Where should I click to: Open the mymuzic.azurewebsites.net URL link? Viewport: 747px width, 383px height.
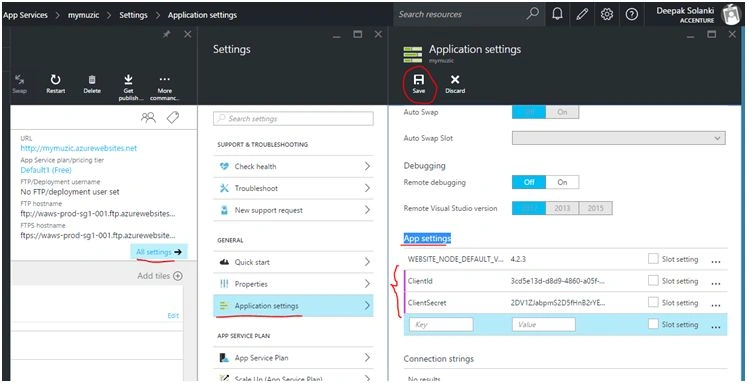[79, 148]
